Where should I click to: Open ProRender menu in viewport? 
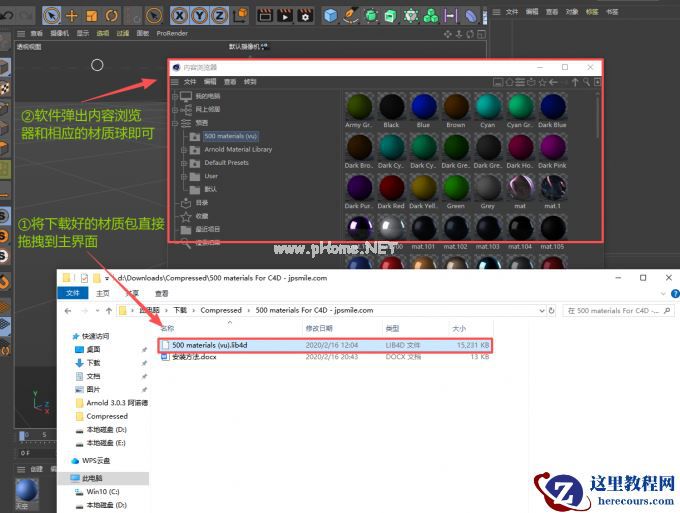[172, 33]
